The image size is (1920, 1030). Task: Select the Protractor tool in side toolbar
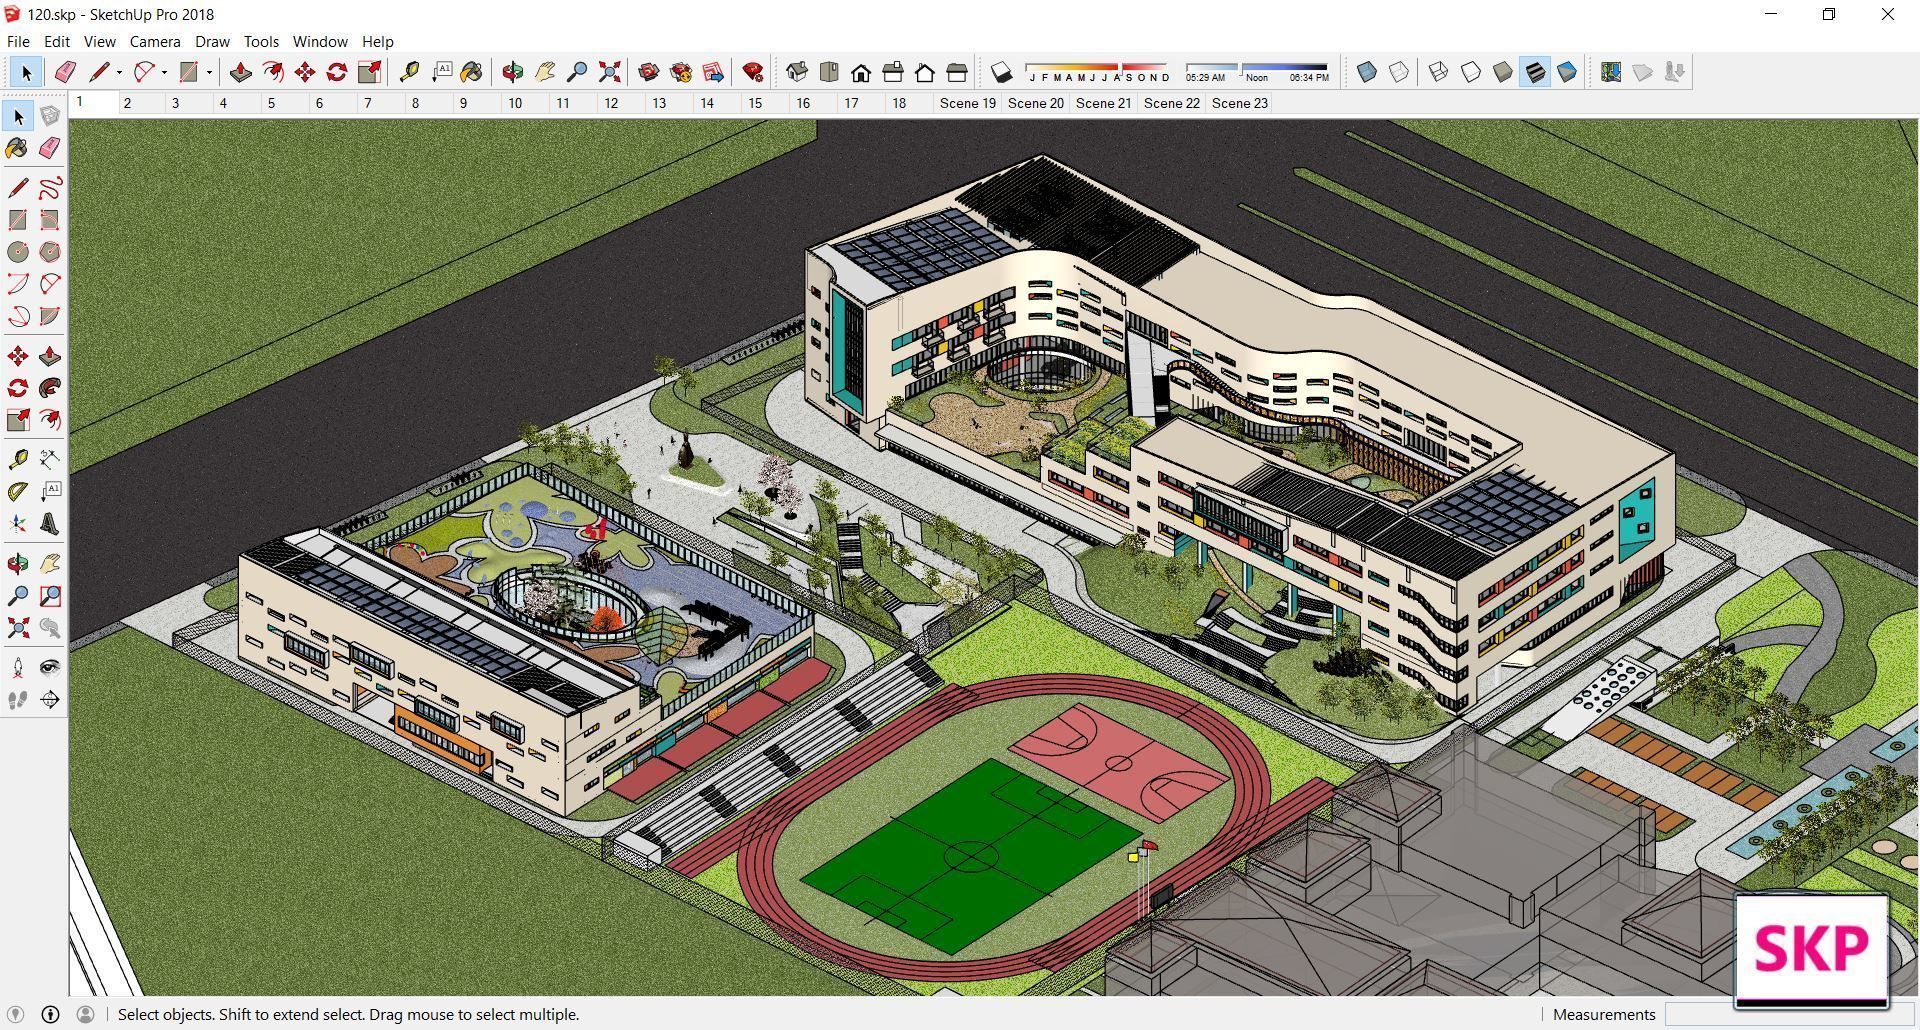(18, 492)
